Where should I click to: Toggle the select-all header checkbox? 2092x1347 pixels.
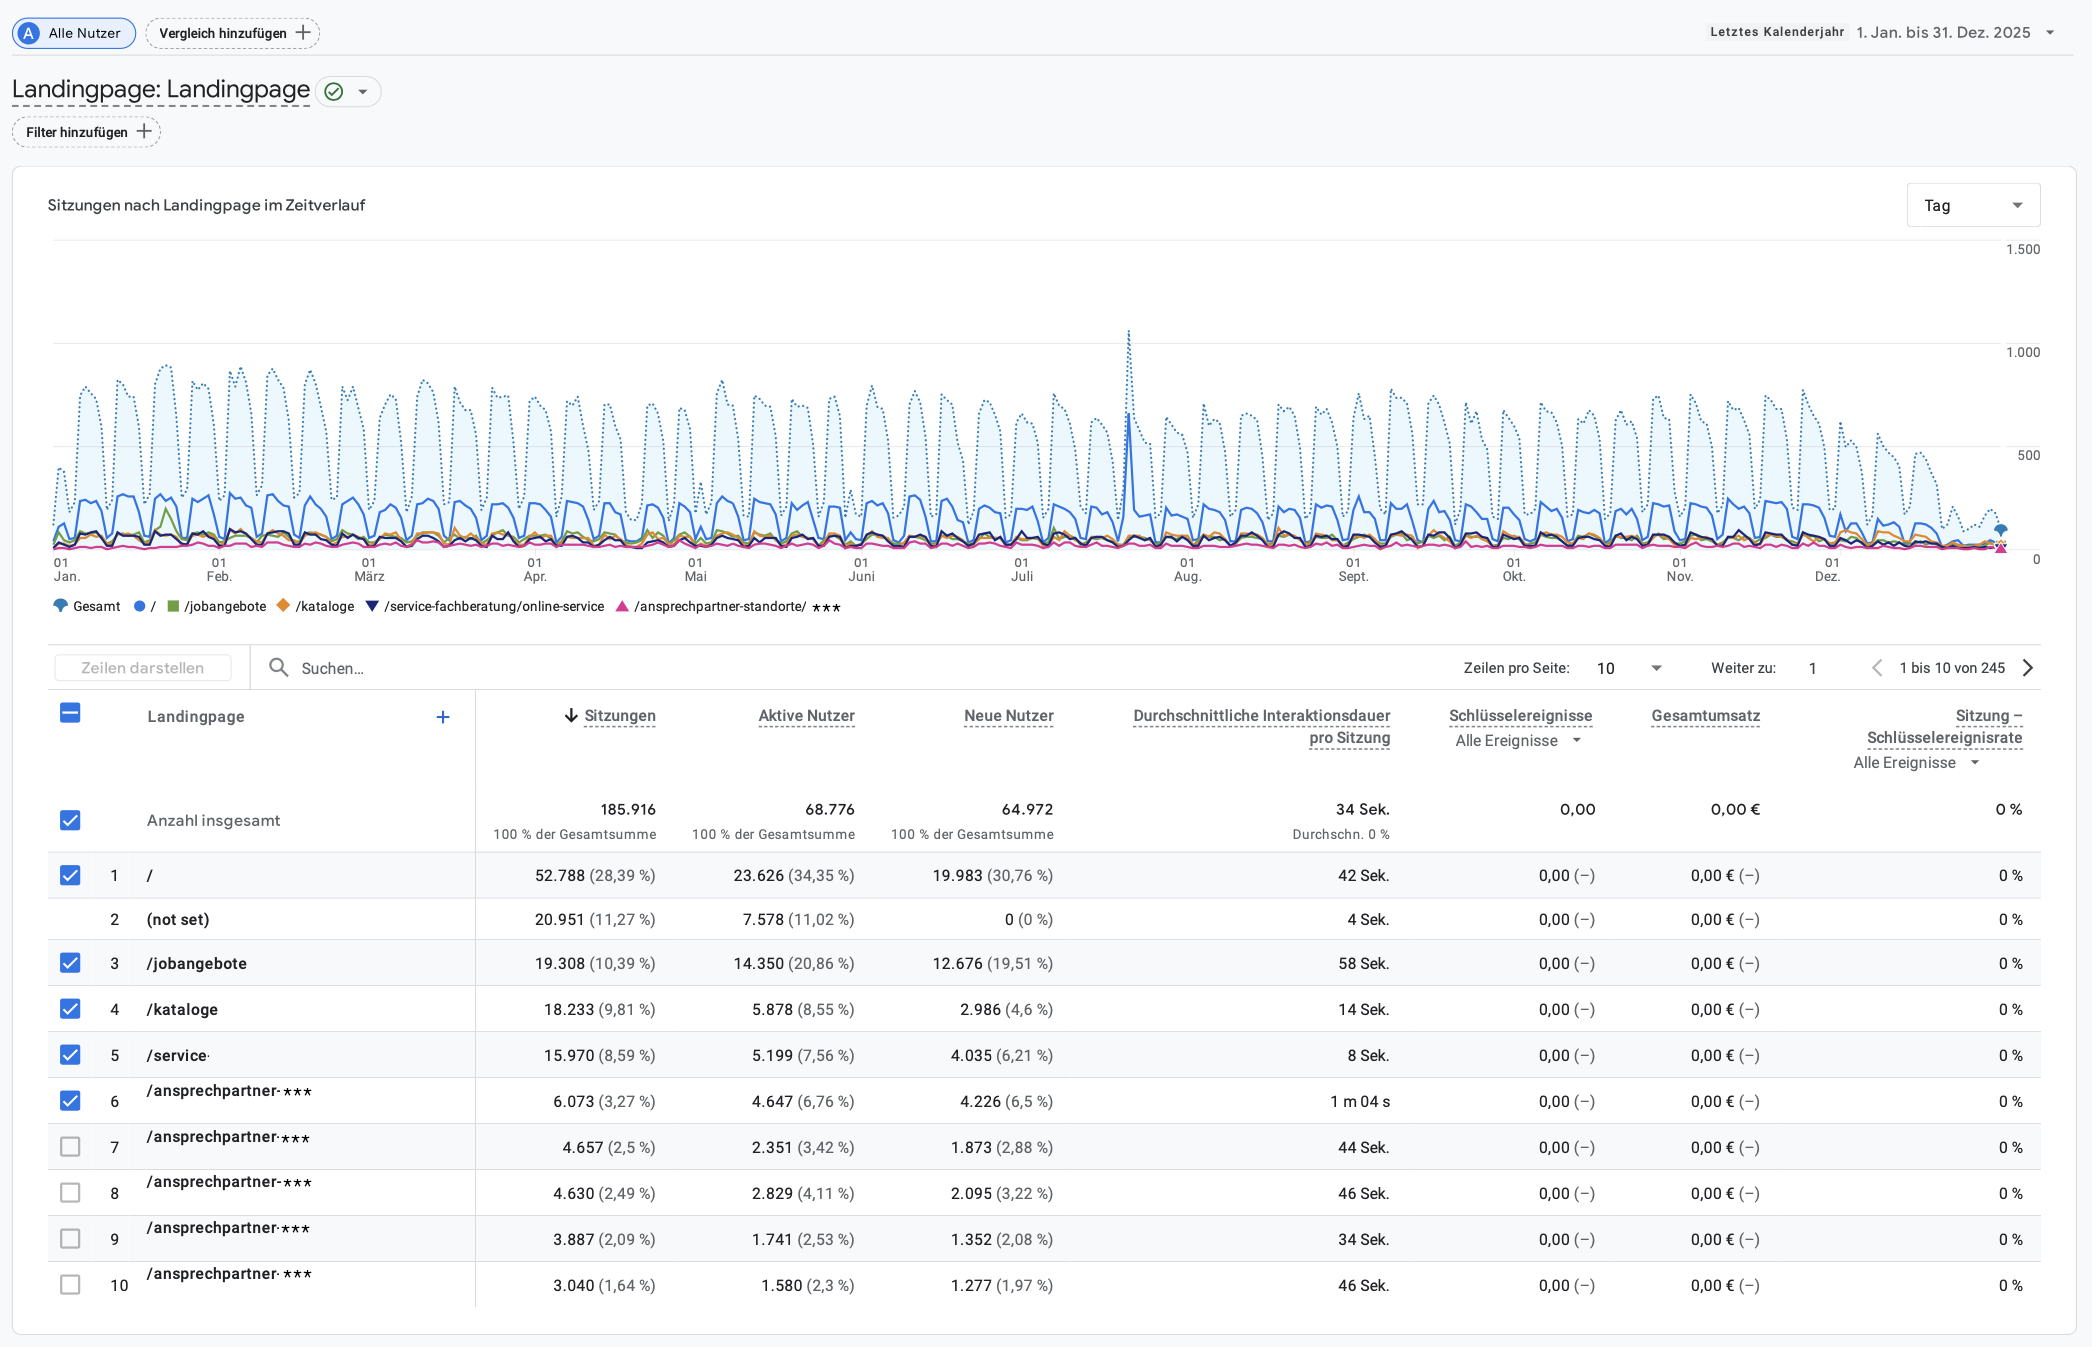[70, 713]
